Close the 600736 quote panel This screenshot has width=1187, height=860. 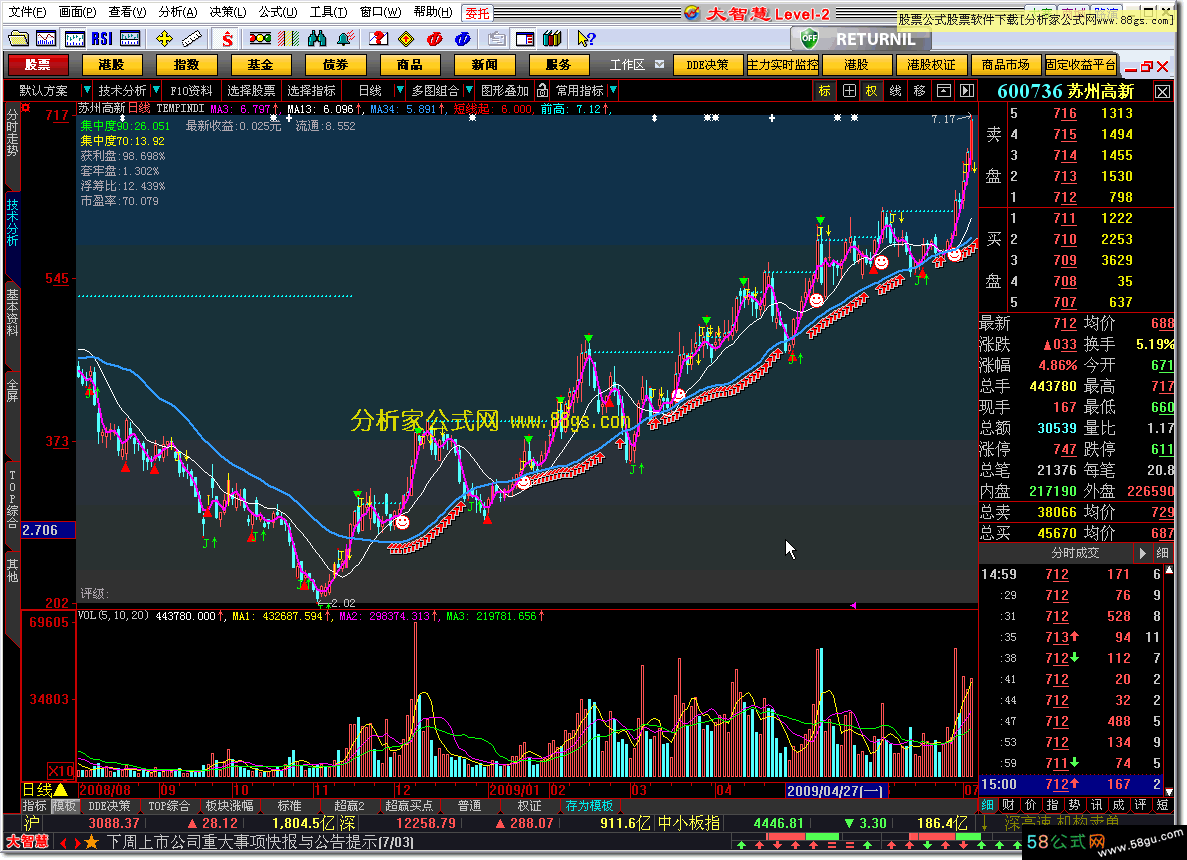(1162, 92)
